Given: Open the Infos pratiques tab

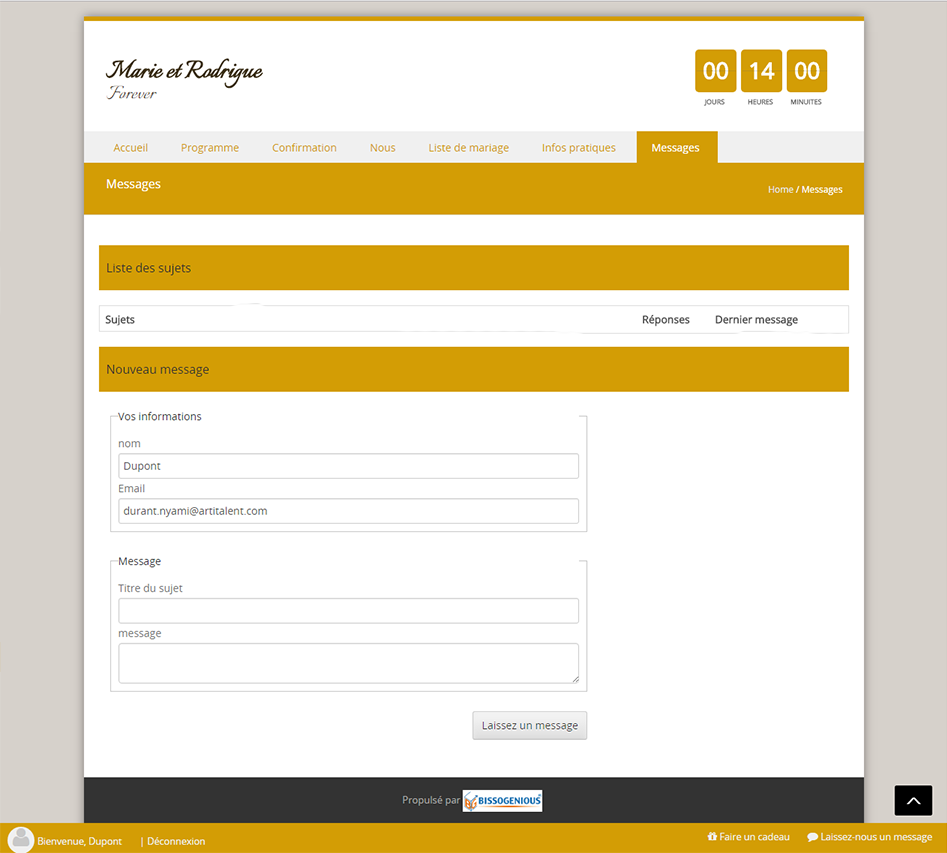Looking at the screenshot, I should 578,147.
